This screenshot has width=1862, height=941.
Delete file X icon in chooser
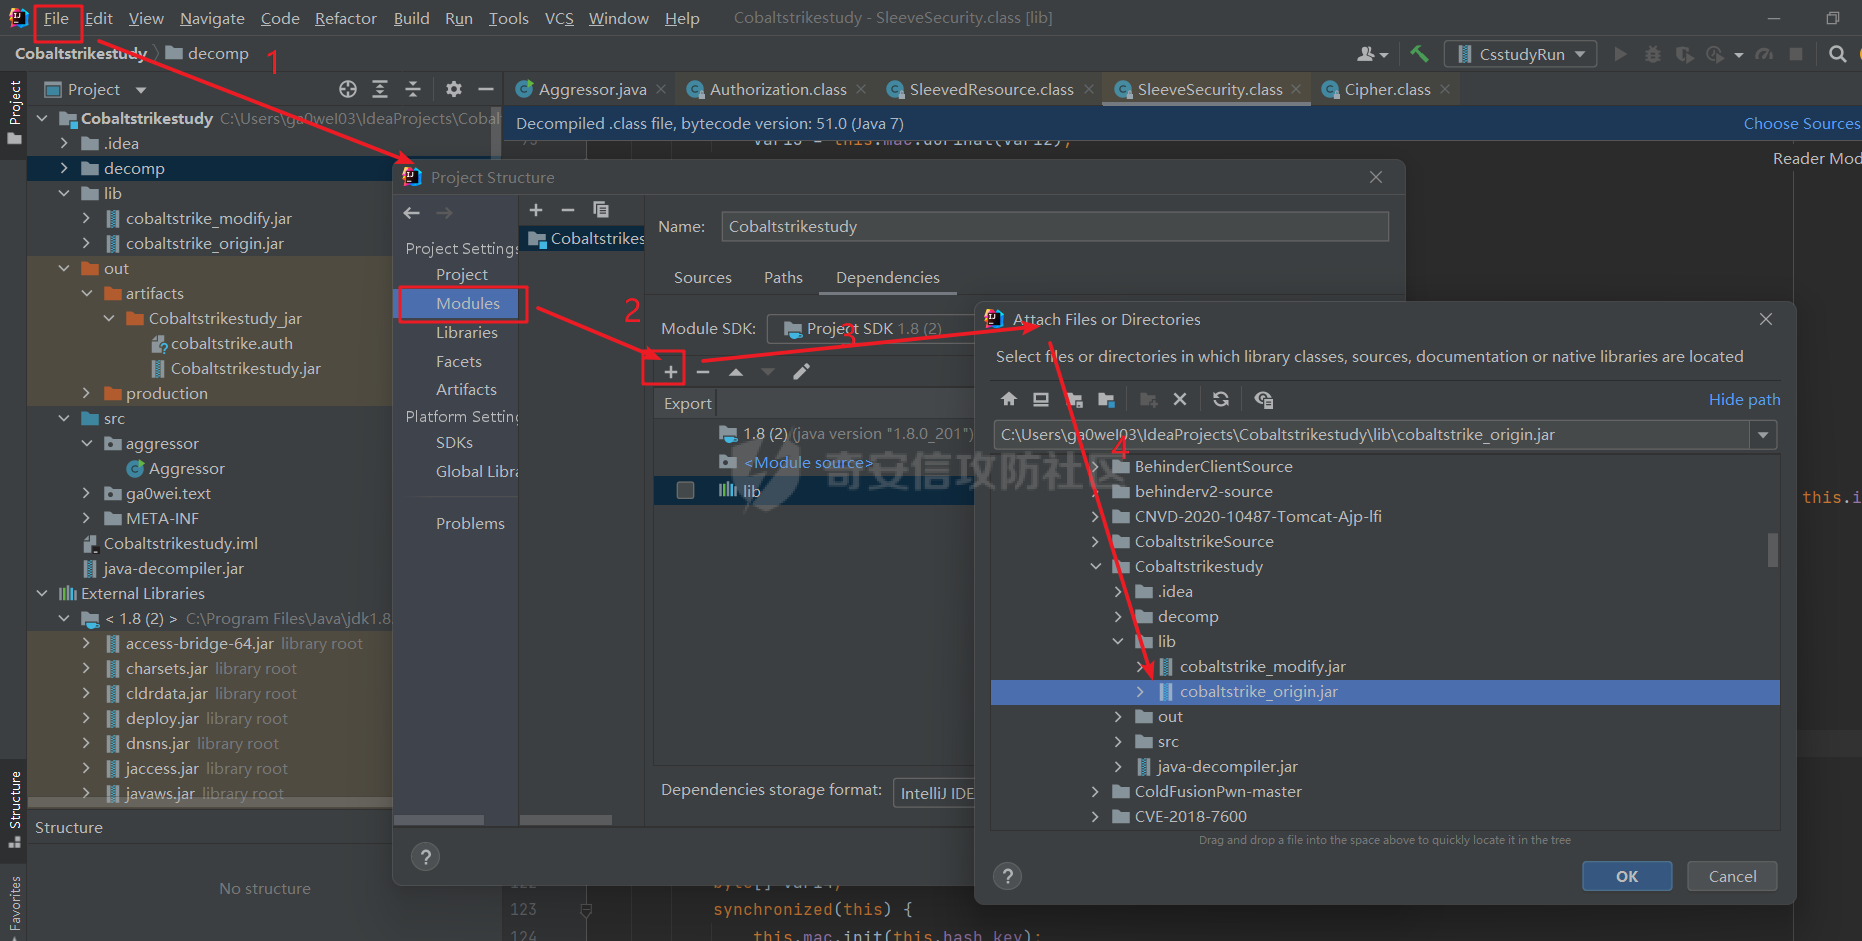click(1180, 399)
